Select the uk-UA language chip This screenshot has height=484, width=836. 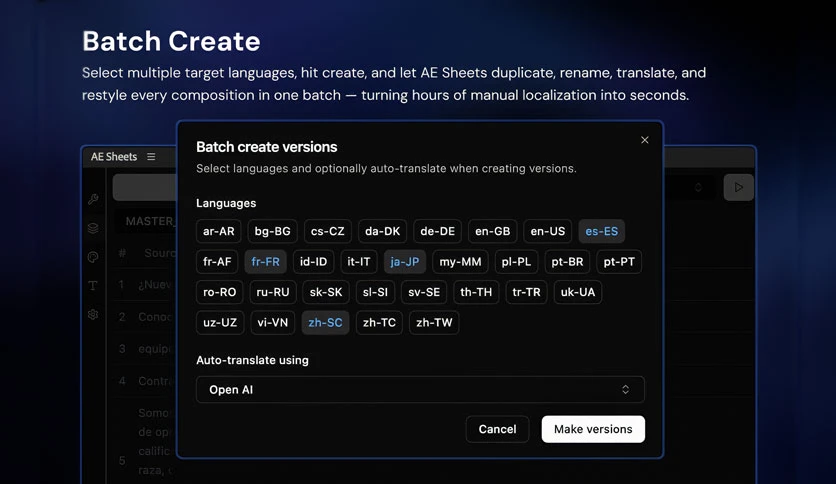[x=578, y=292]
